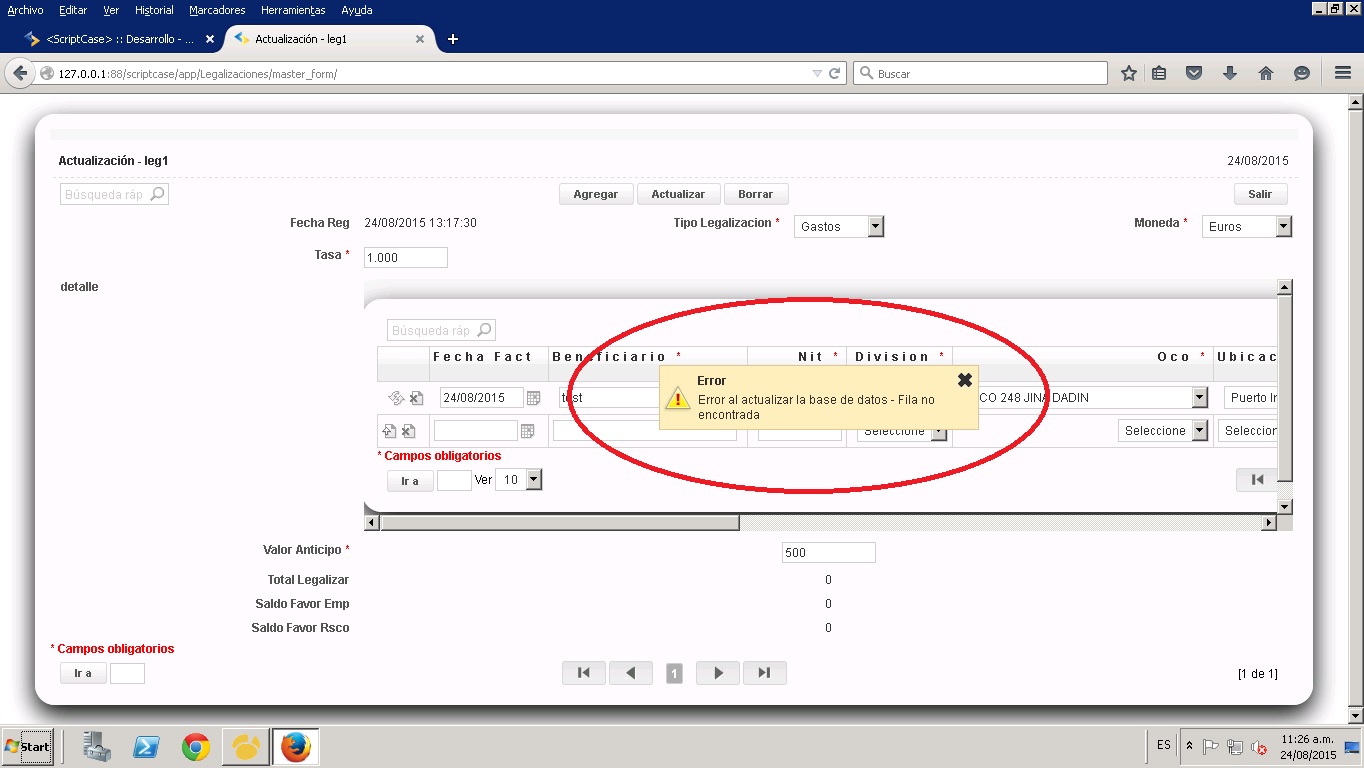Click the Windows Start button
Image resolution: width=1364 pixels, height=768 pixels.
(x=28, y=747)
